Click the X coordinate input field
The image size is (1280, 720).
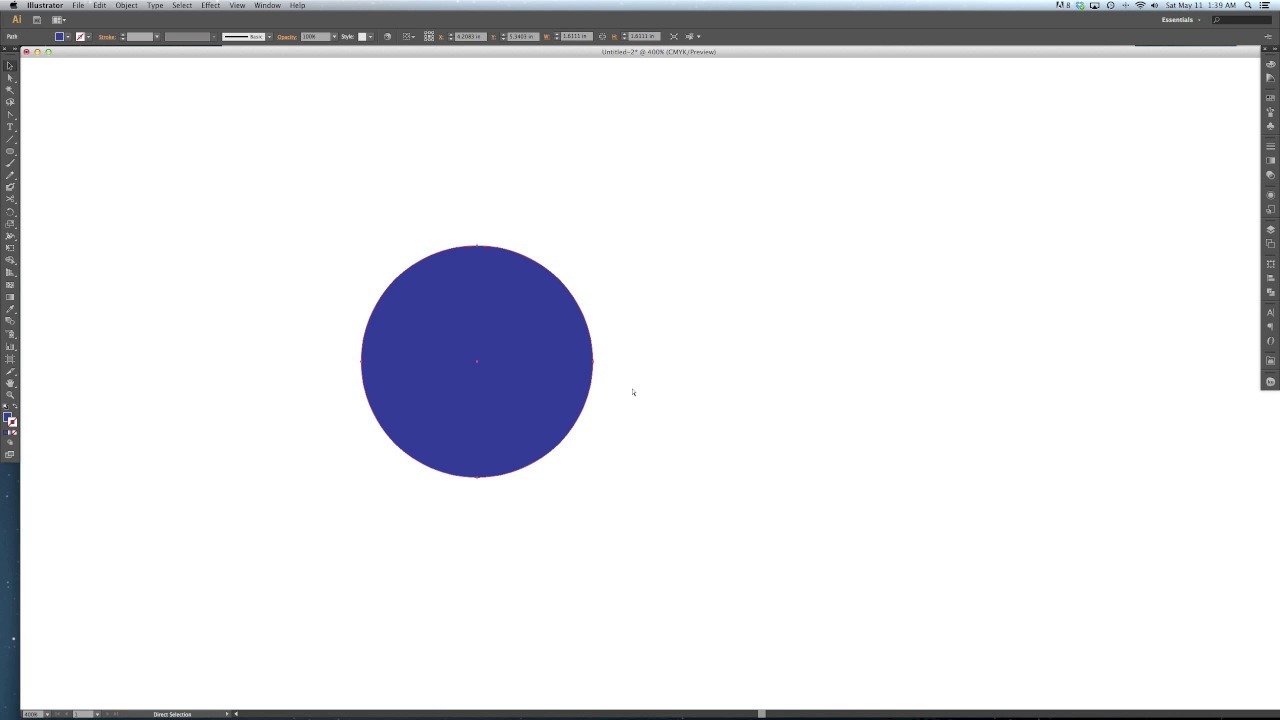click(469, 37)
